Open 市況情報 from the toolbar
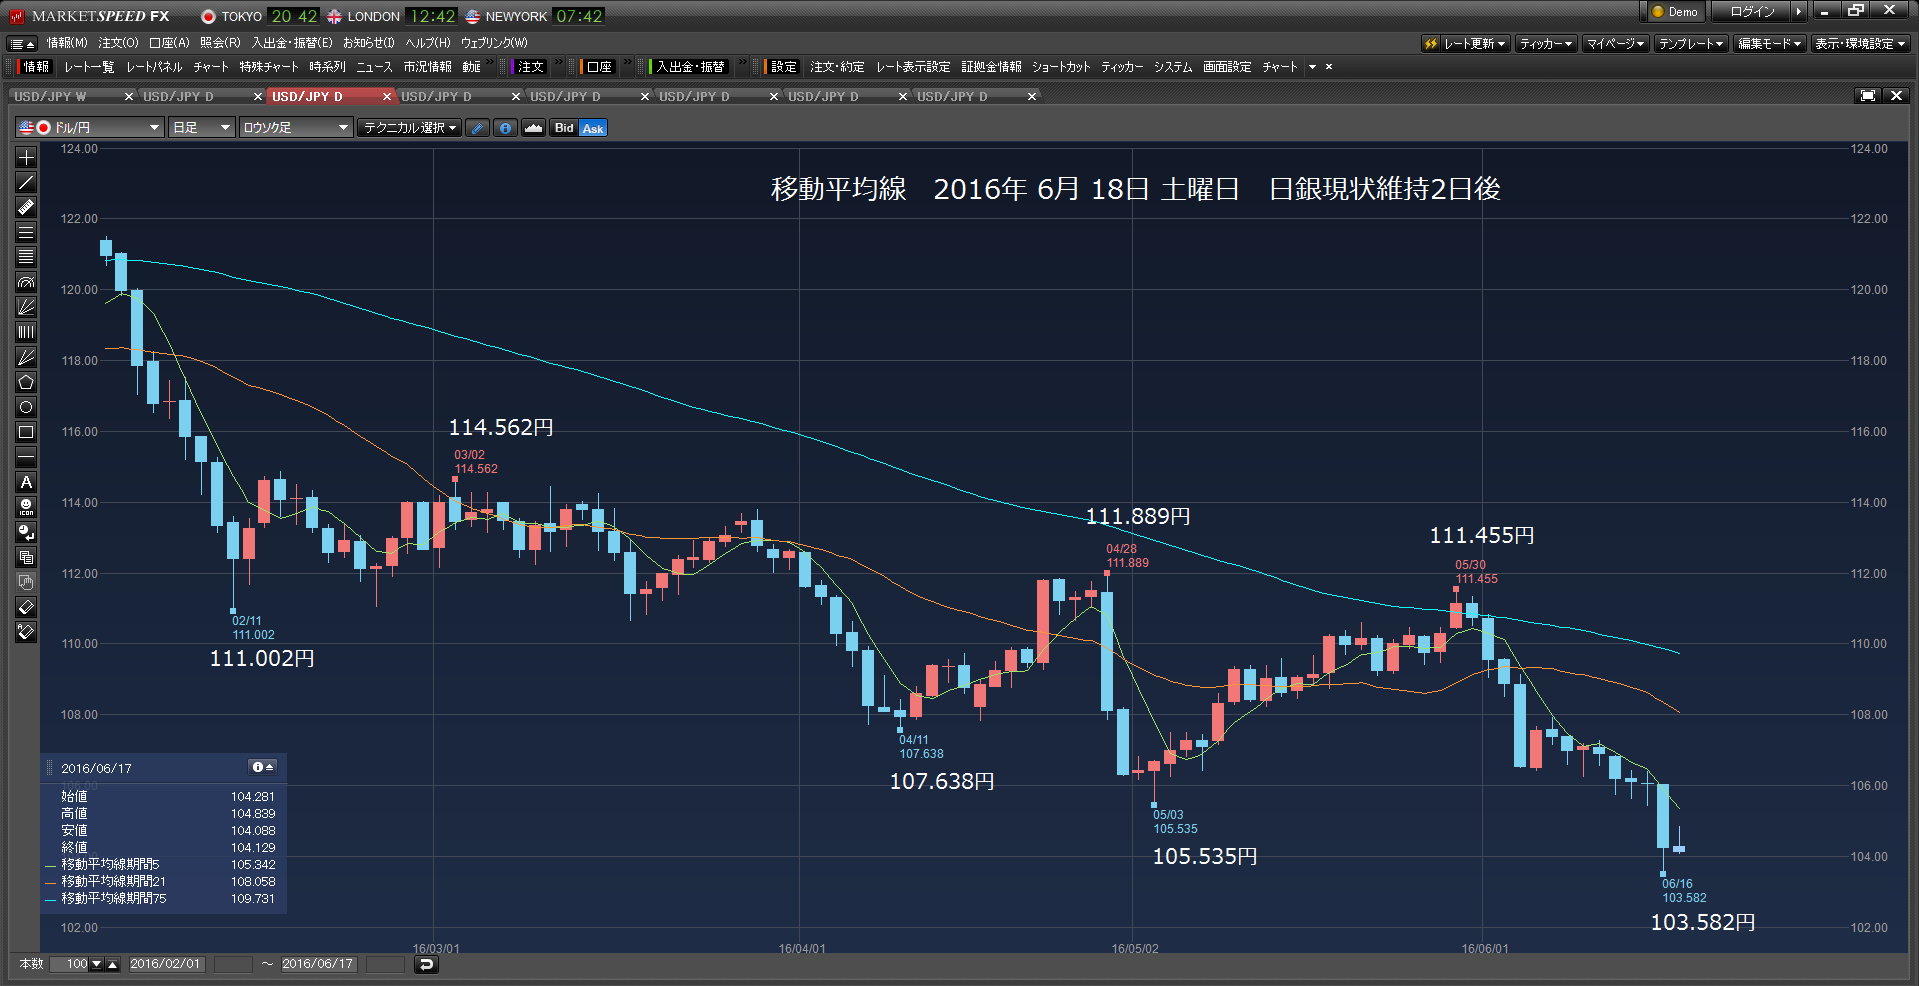Screen dimensions: 1919x986 [427, 67]
